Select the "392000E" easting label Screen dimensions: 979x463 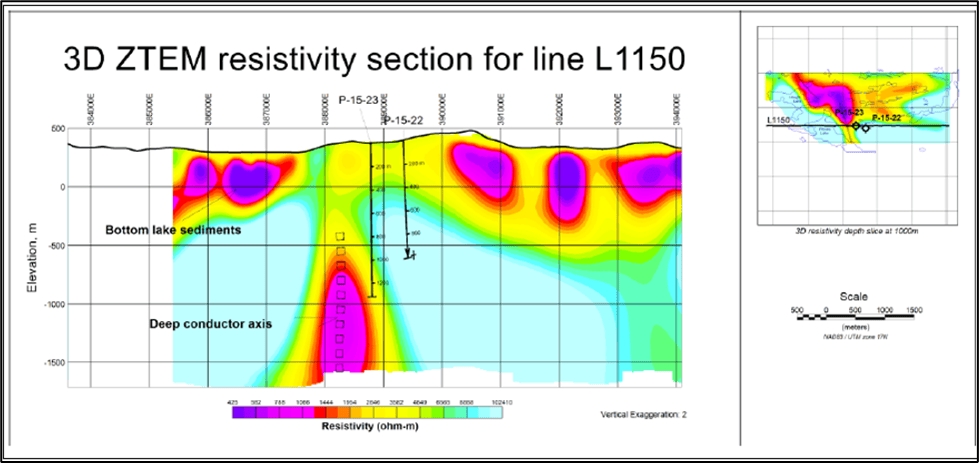point(560,110)
